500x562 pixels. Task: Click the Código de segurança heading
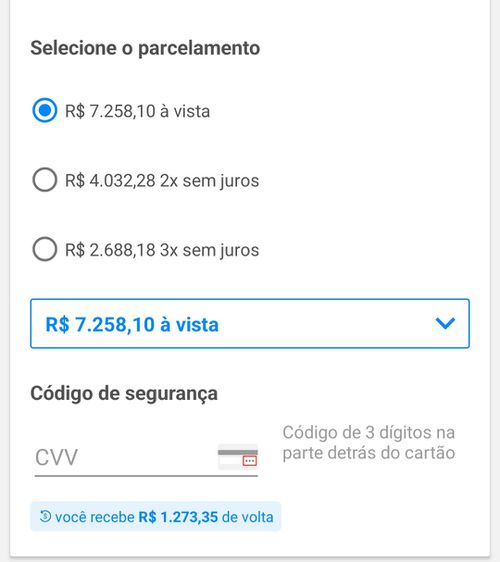coord(124,394)
